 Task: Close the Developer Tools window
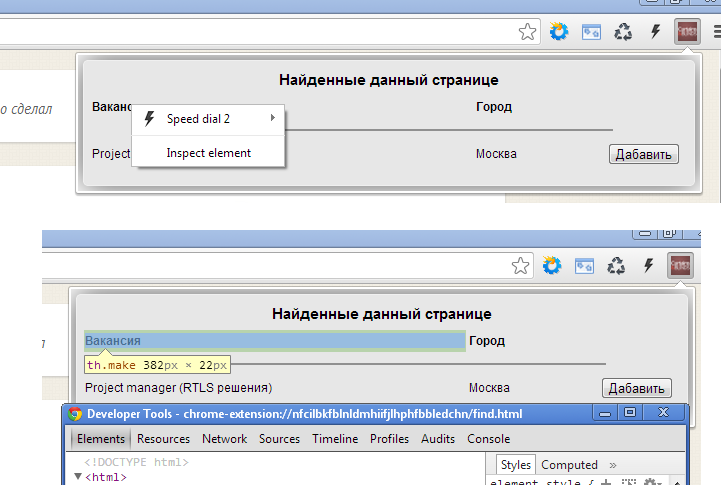663,412
